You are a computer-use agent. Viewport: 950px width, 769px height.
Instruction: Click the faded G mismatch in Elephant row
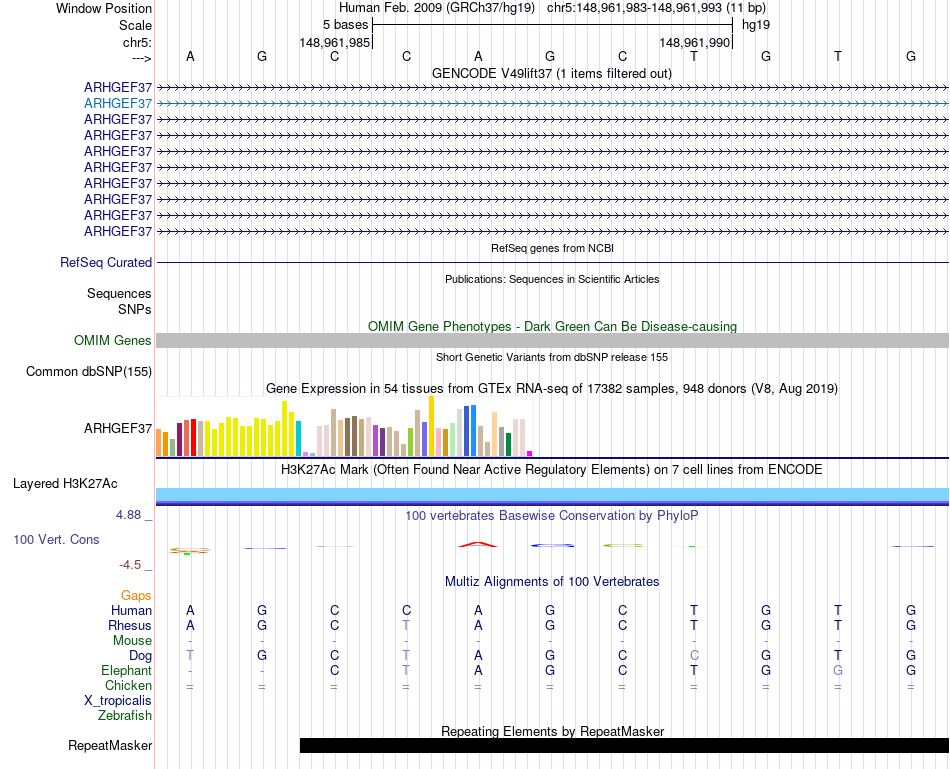pos(838,670)
